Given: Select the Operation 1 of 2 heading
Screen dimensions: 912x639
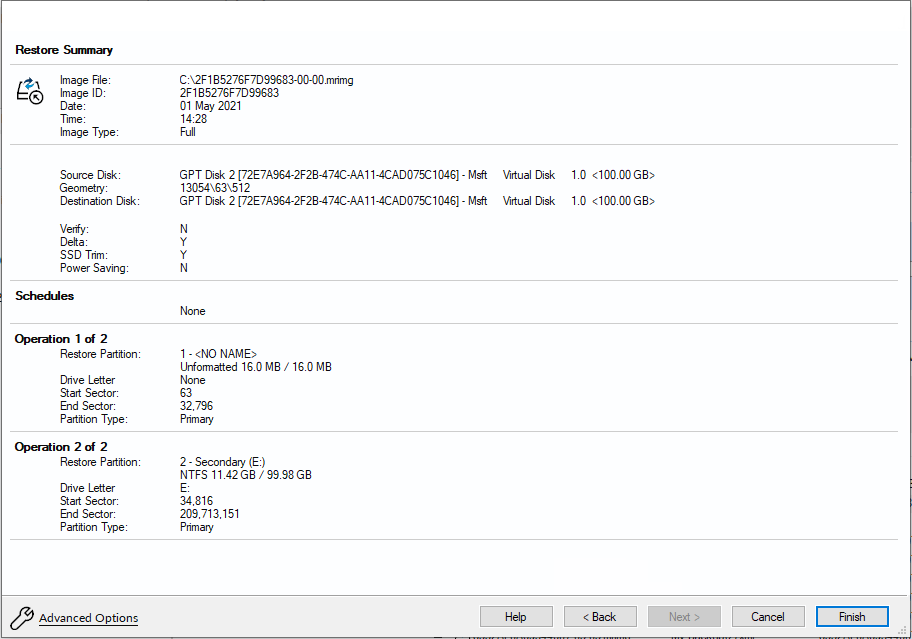Looking at the screenshot, I should coord(61,339).
